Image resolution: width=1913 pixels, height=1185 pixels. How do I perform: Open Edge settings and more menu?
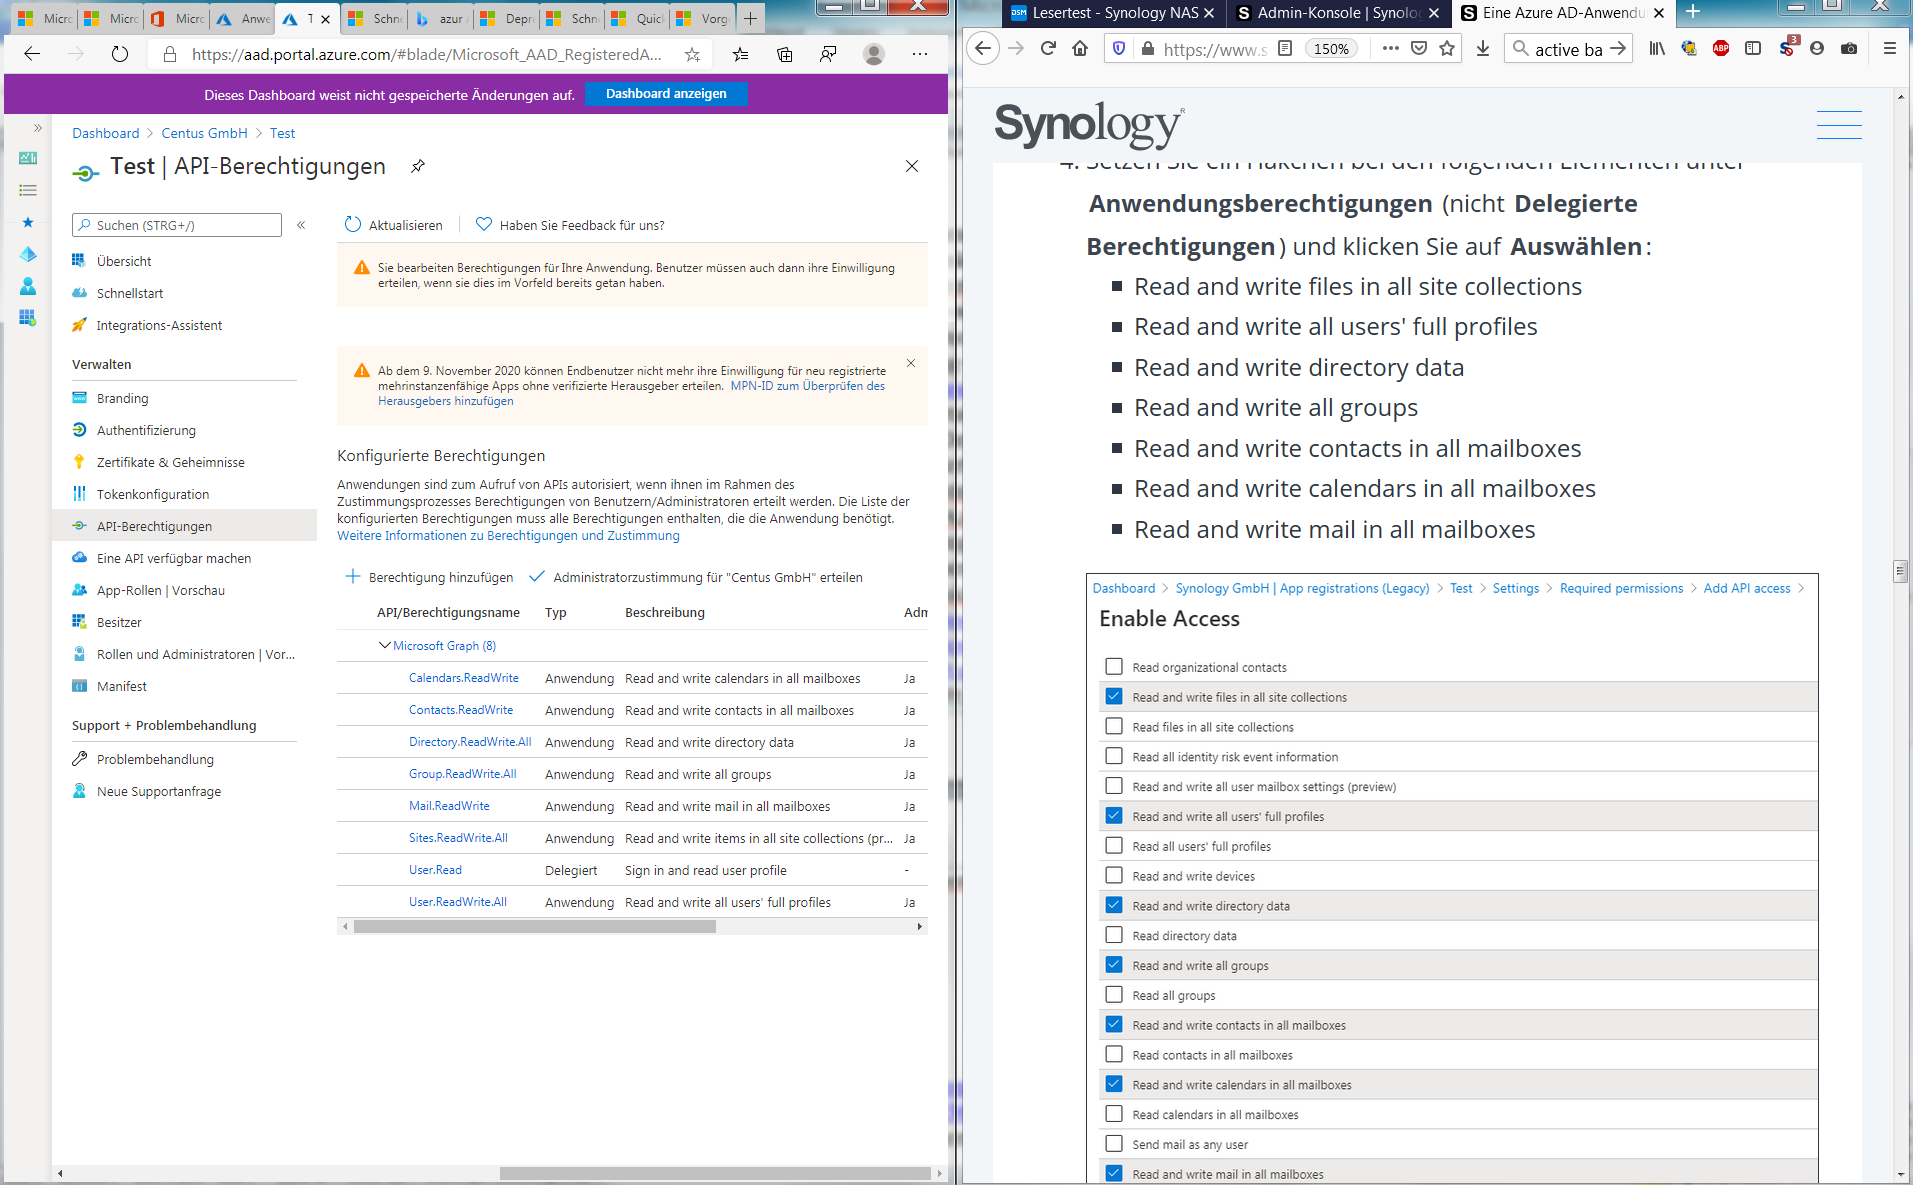click(x=920, y=54)
